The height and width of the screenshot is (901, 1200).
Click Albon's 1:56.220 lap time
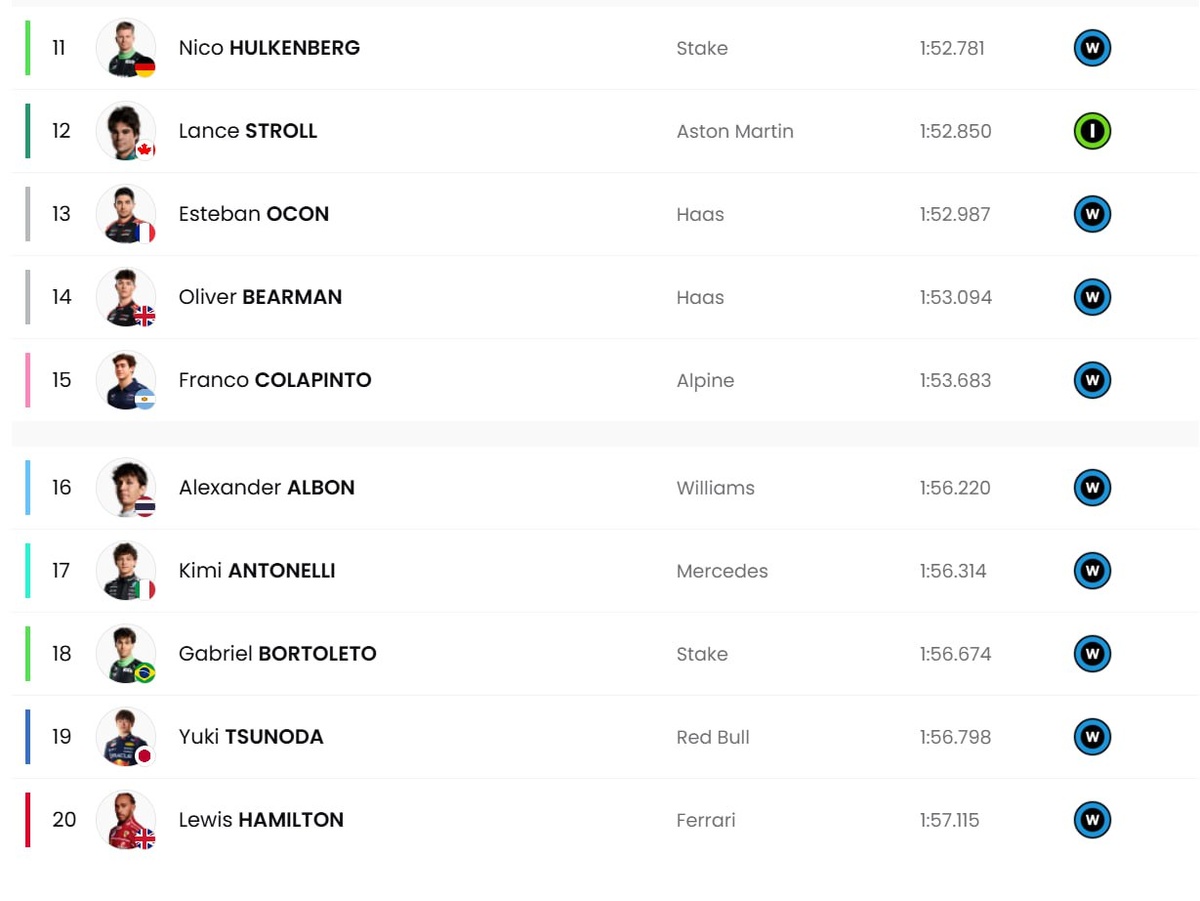pyautogui.click(x=955, y=488)
